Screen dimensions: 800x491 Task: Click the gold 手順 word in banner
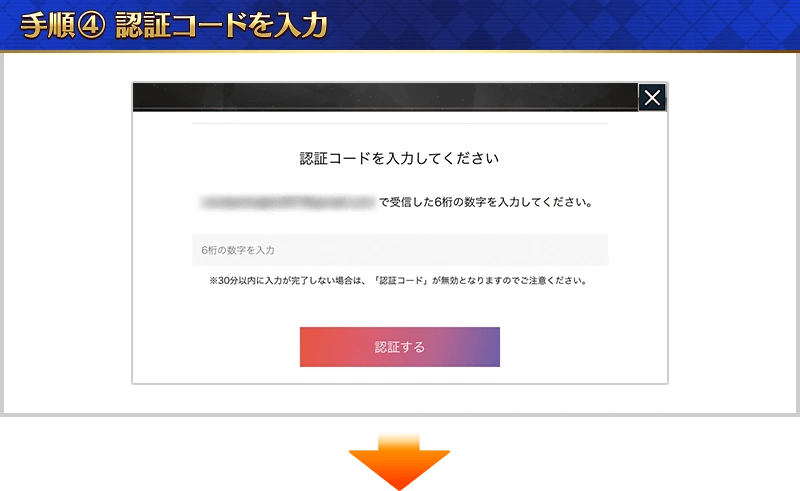48,26
